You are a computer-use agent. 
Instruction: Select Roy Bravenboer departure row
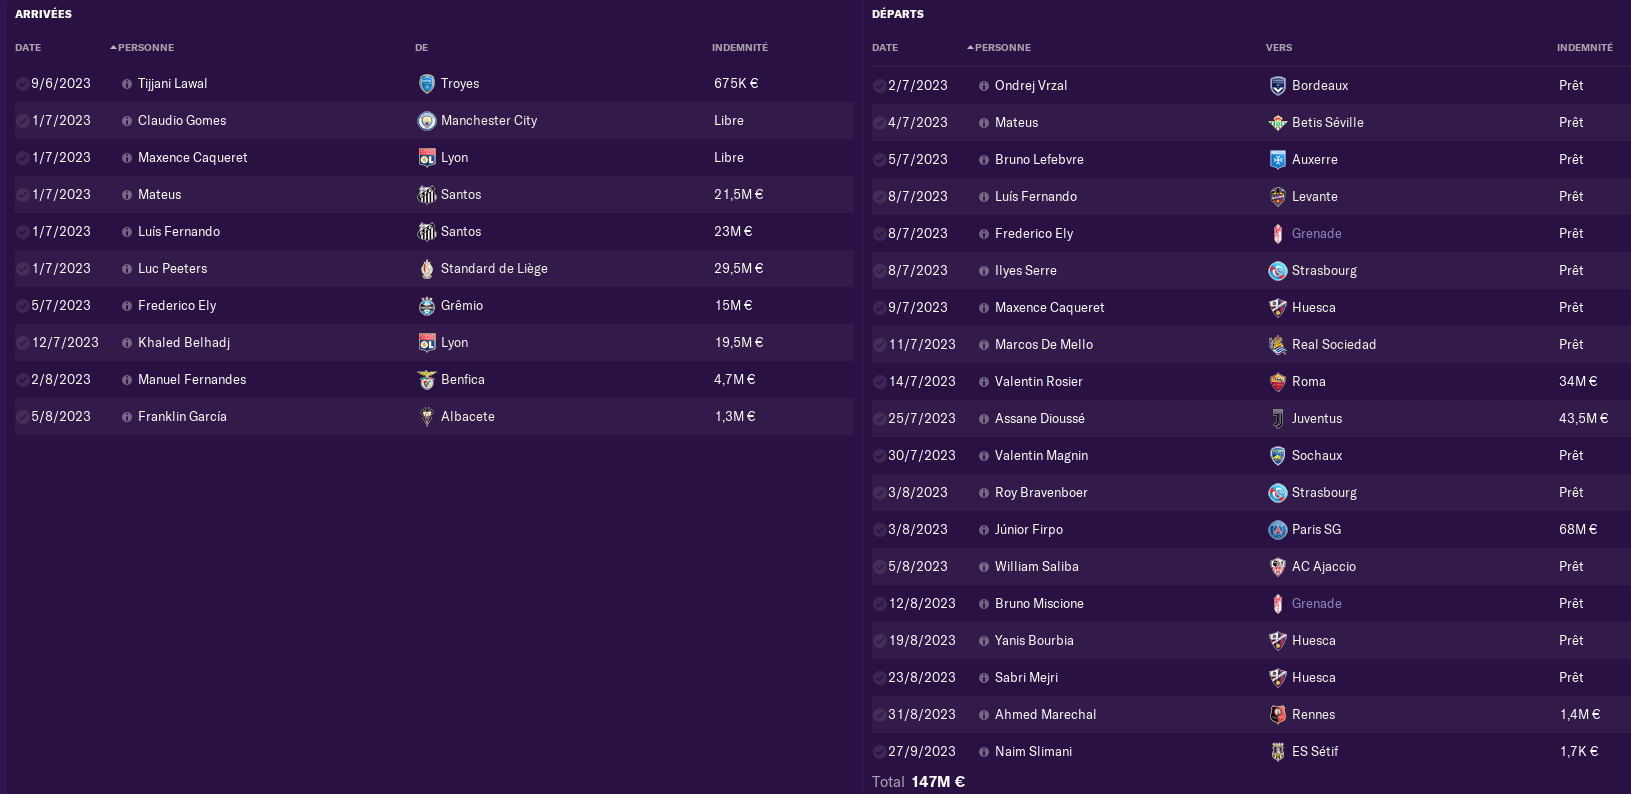1251,493
